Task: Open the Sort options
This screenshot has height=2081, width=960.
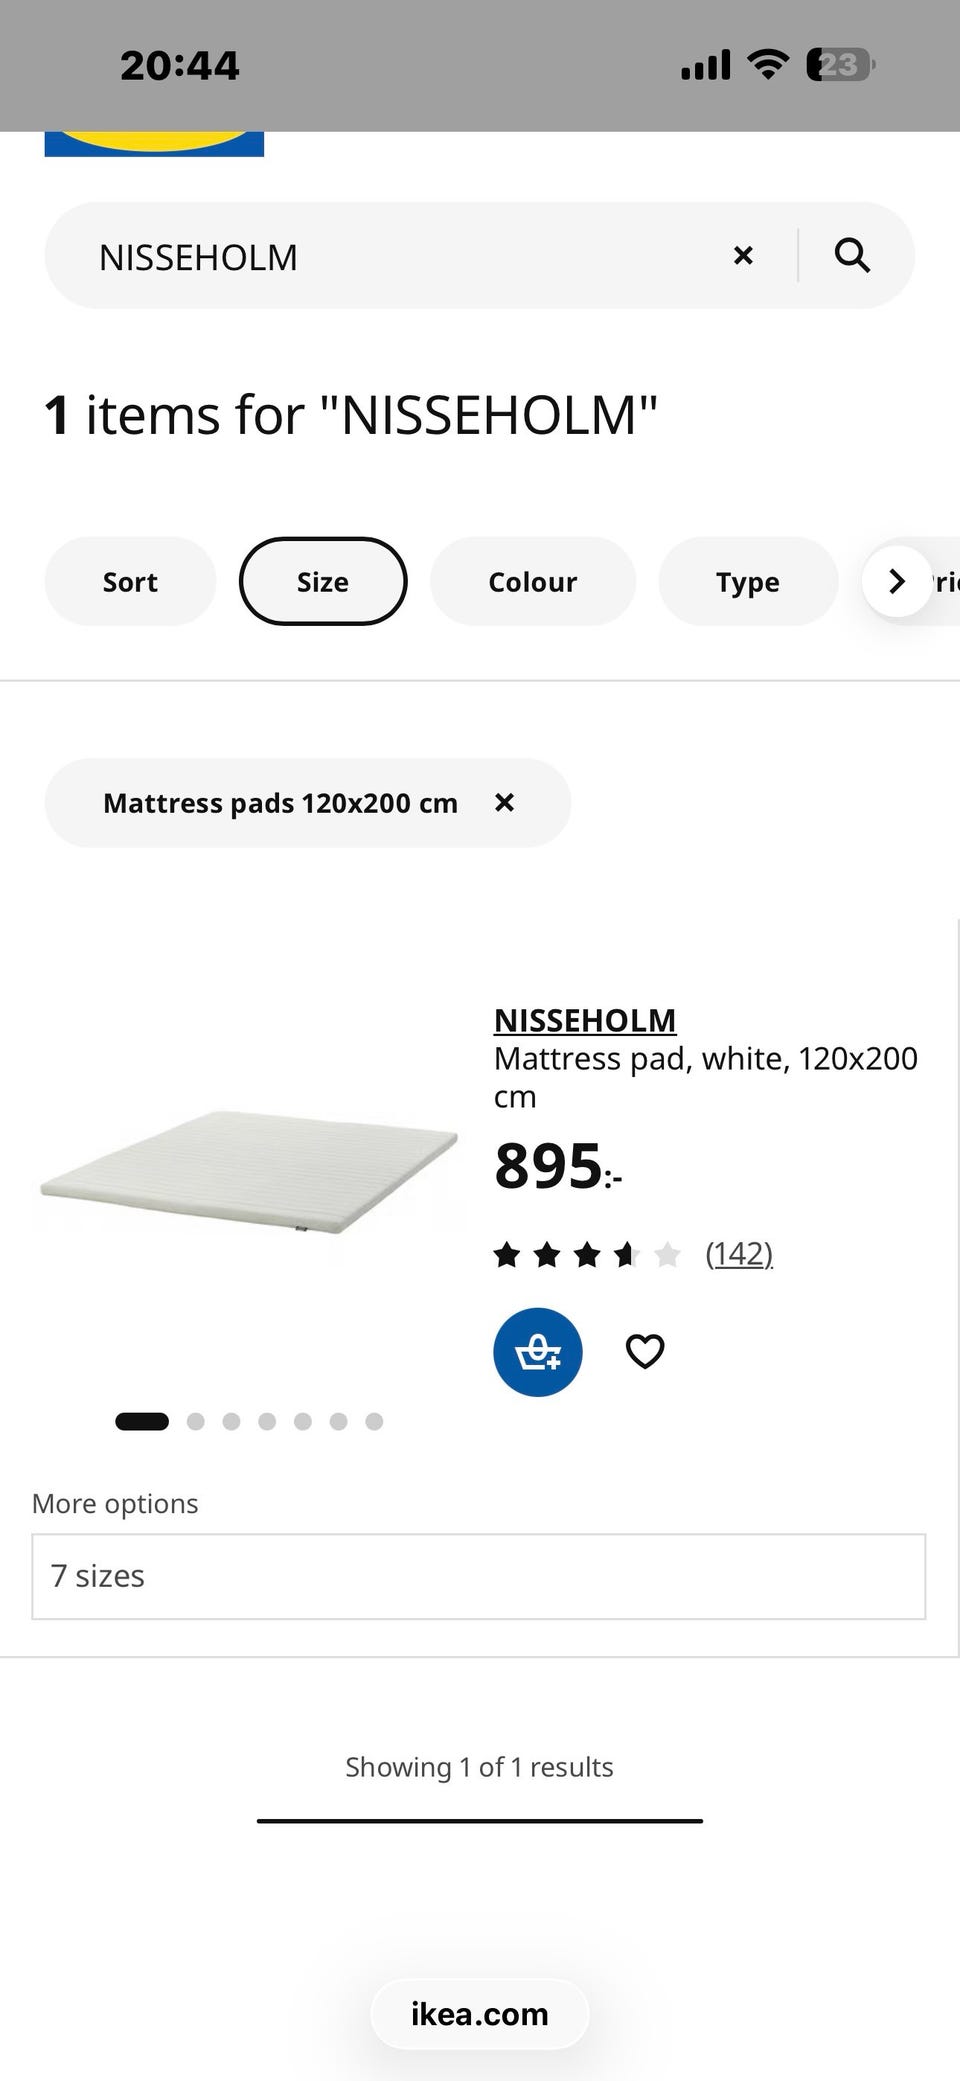Action: click(x=130, y=582)
